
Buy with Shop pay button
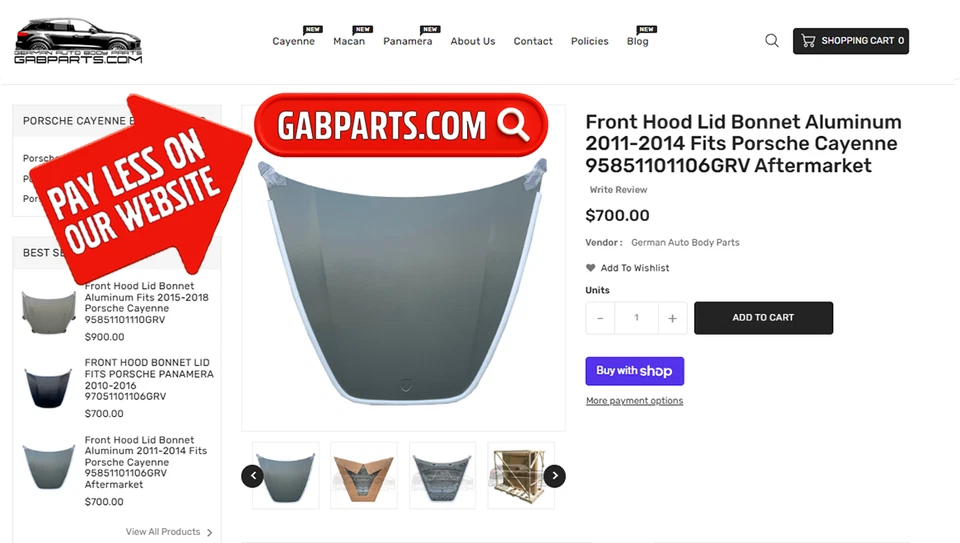pos(634,371)
